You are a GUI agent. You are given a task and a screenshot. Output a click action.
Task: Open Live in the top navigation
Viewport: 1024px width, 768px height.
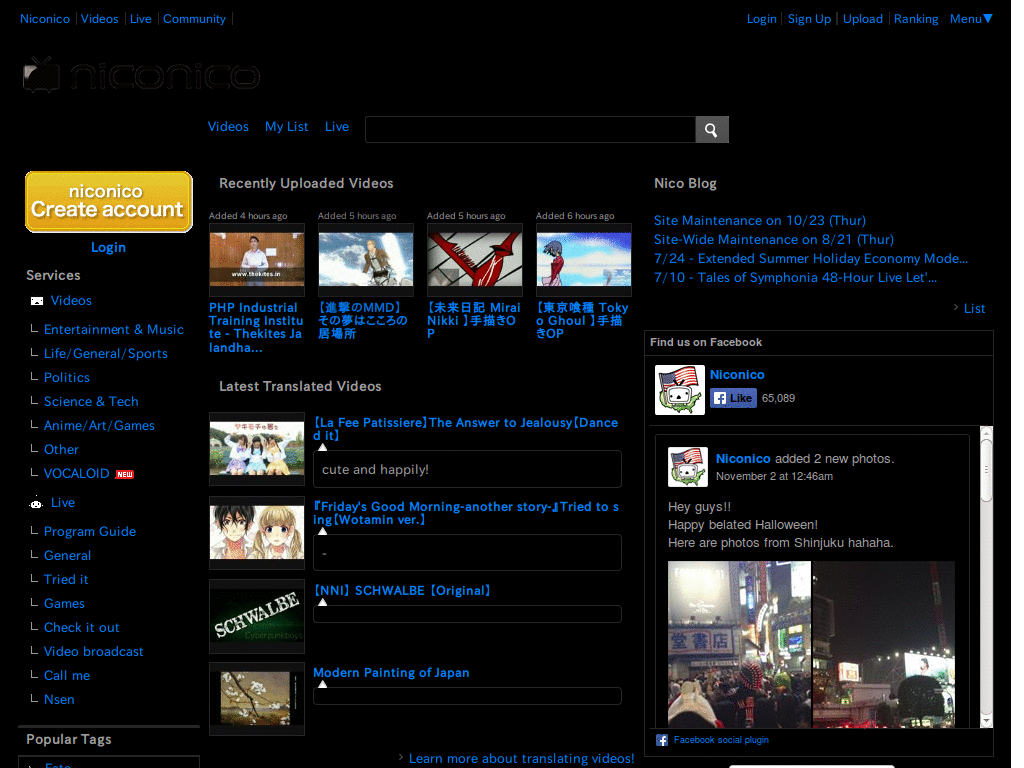[x=140, y=19]
